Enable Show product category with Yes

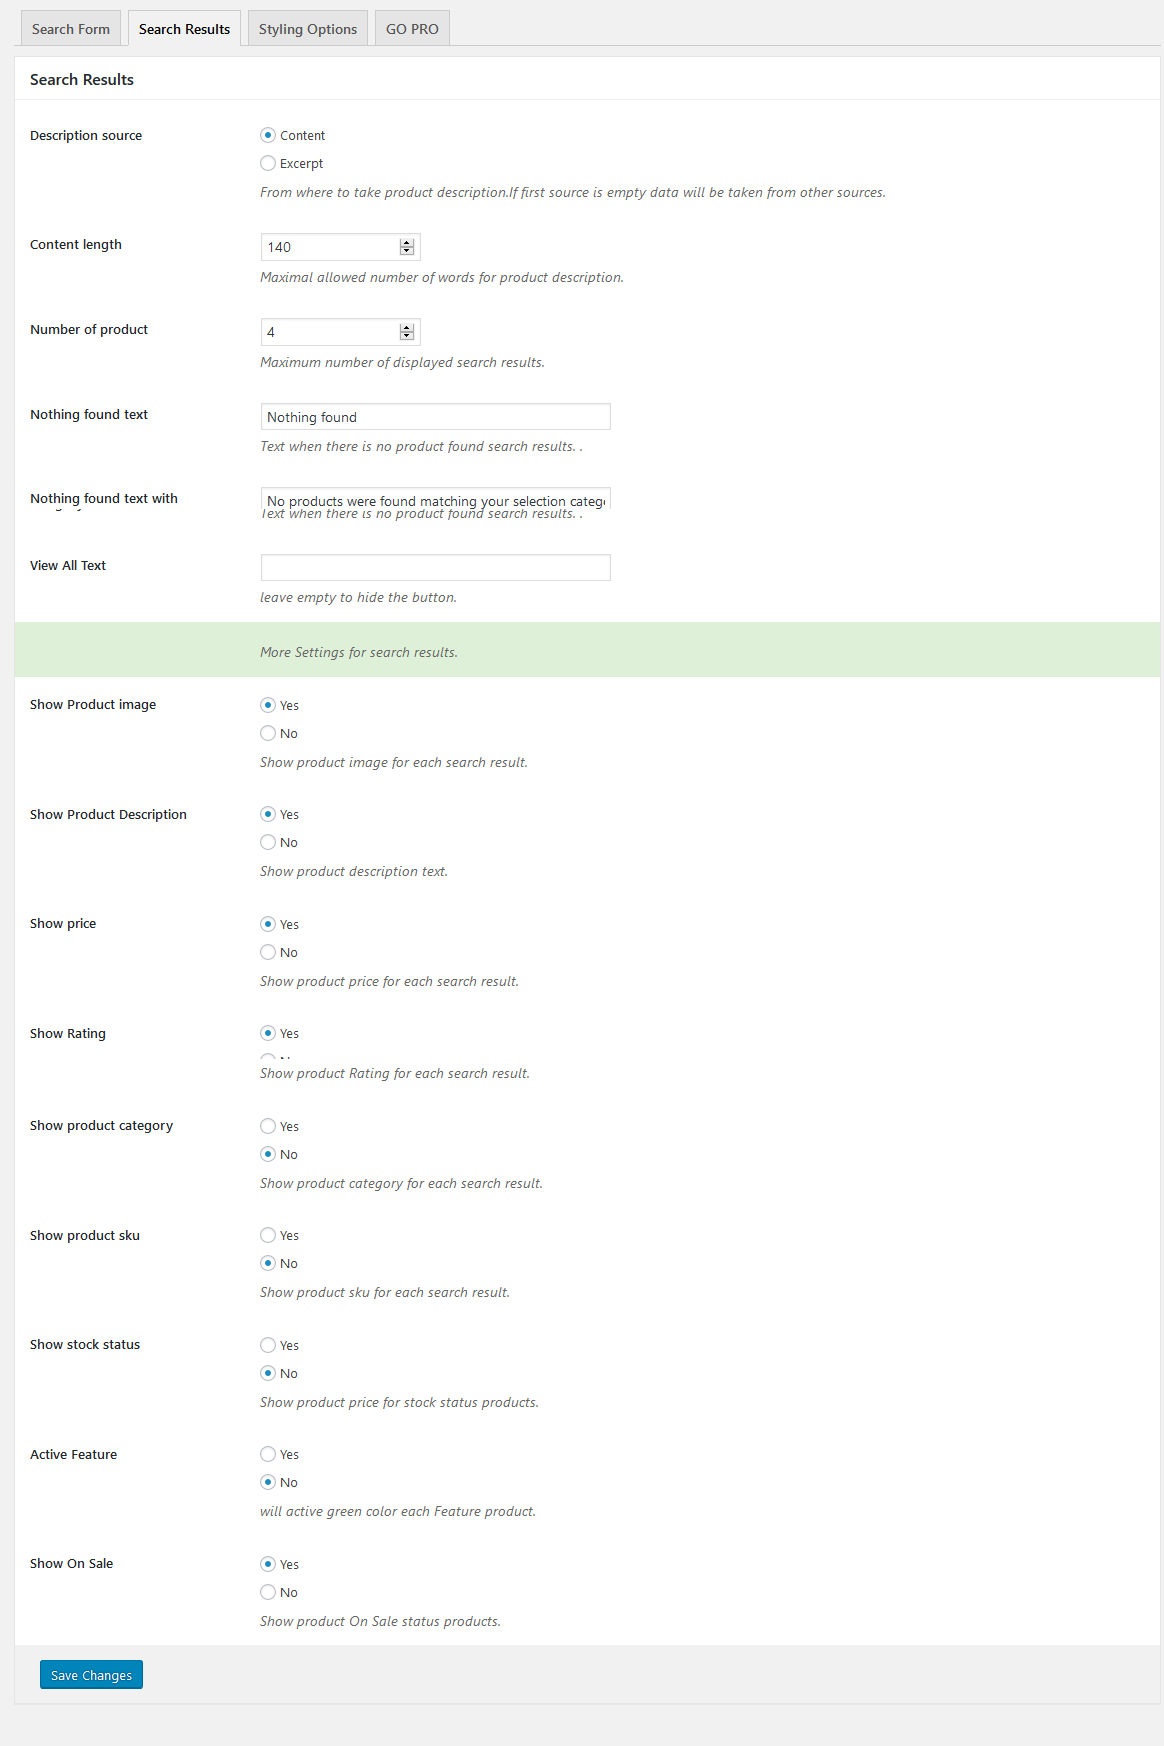pyautogui.click(x=268, y=1126)
